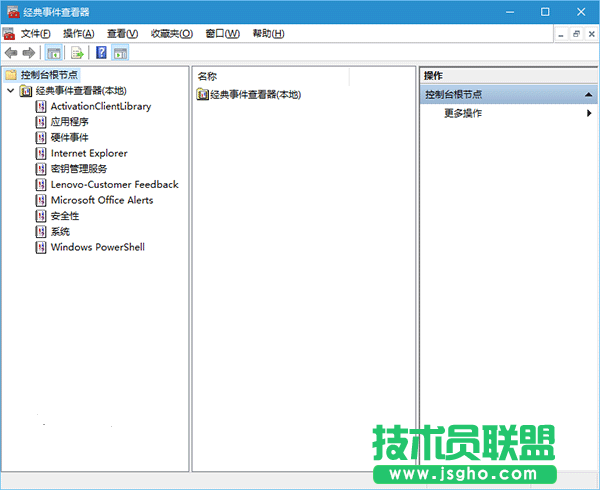Click the Back arrow toolbar icon
This screenshot has height=490, width=600.
tap(11, 52)
